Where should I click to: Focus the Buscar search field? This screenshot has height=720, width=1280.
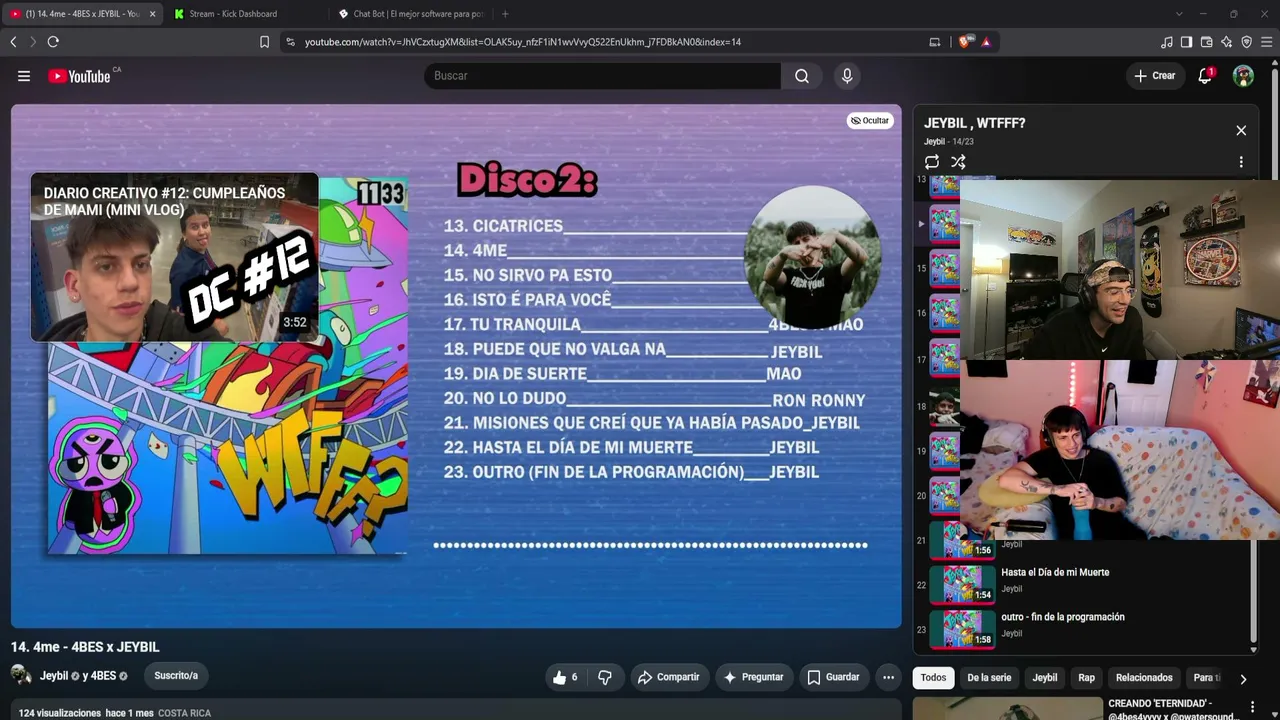(x=602, y=76)
